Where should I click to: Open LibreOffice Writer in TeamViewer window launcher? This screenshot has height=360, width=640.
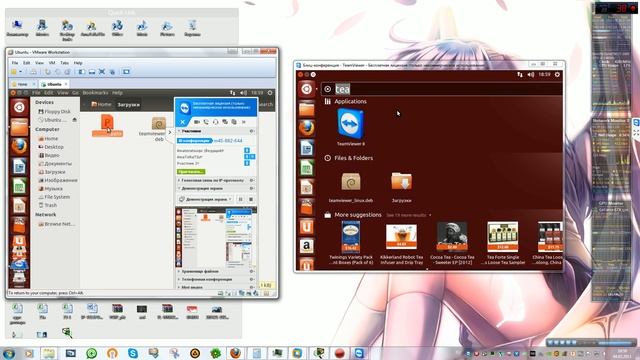click(x=307, y=148)
